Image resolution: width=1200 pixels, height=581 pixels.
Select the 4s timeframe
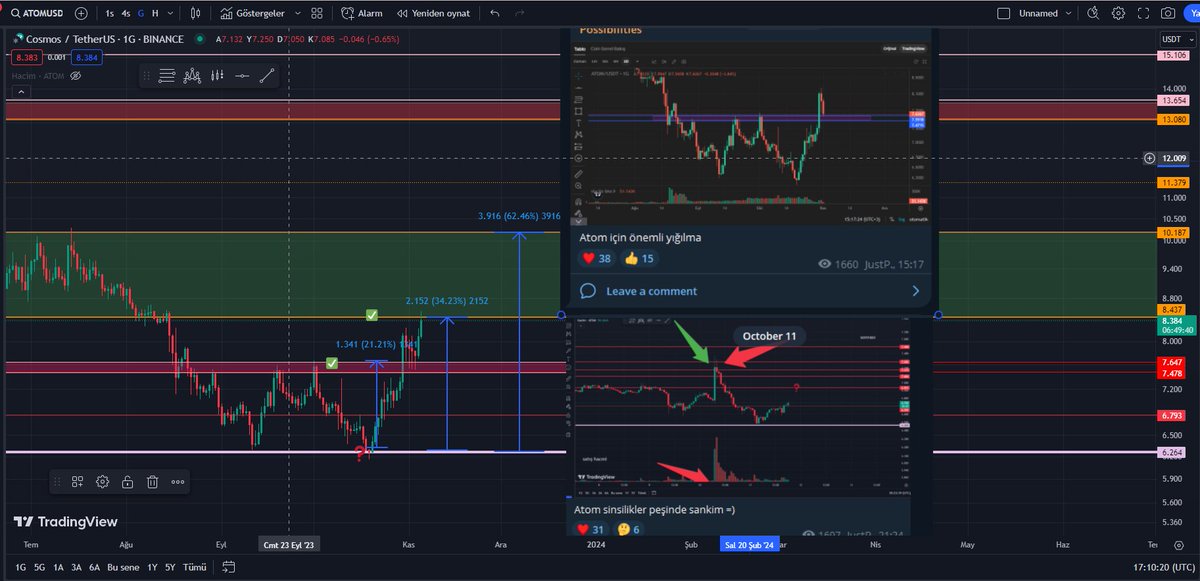point(125,14)
